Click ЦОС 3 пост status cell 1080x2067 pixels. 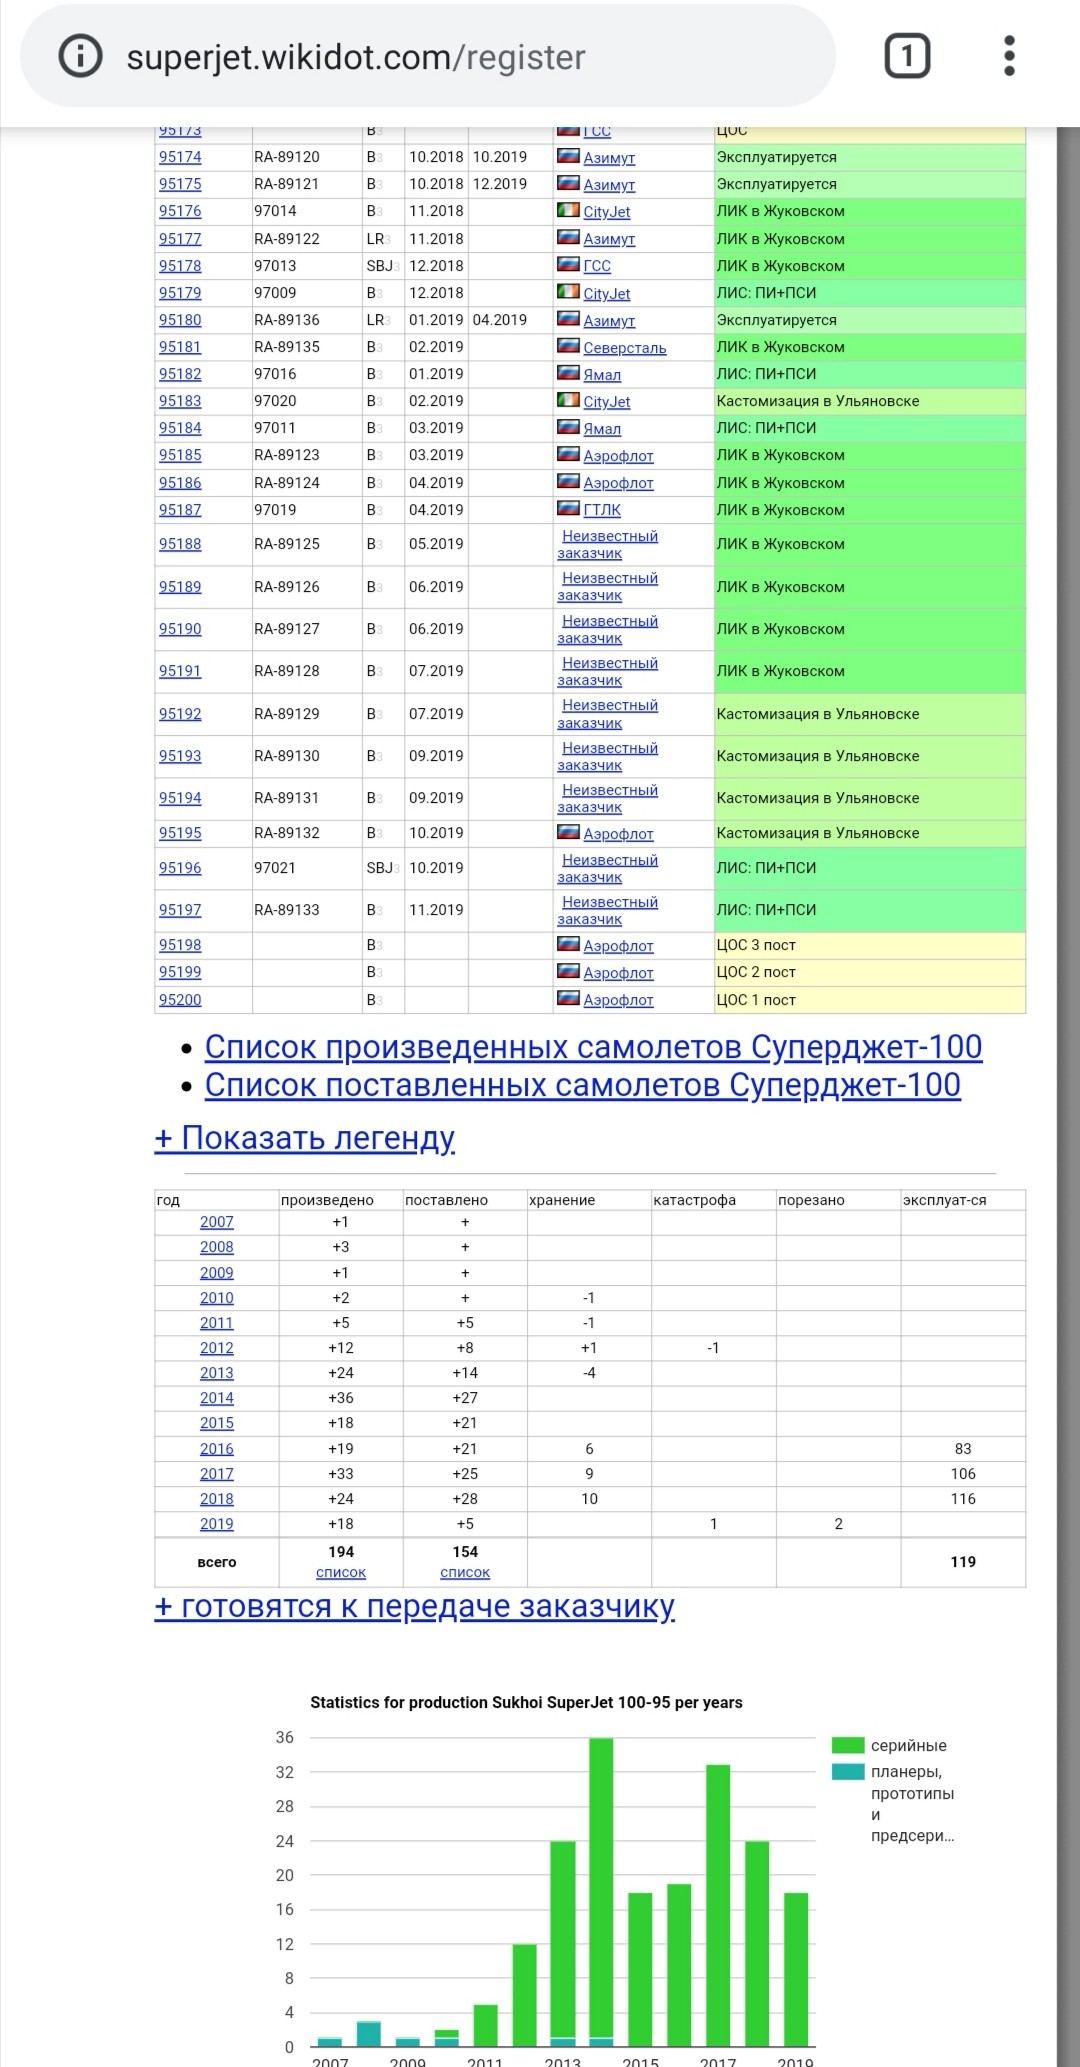click(x=869, y=945)
